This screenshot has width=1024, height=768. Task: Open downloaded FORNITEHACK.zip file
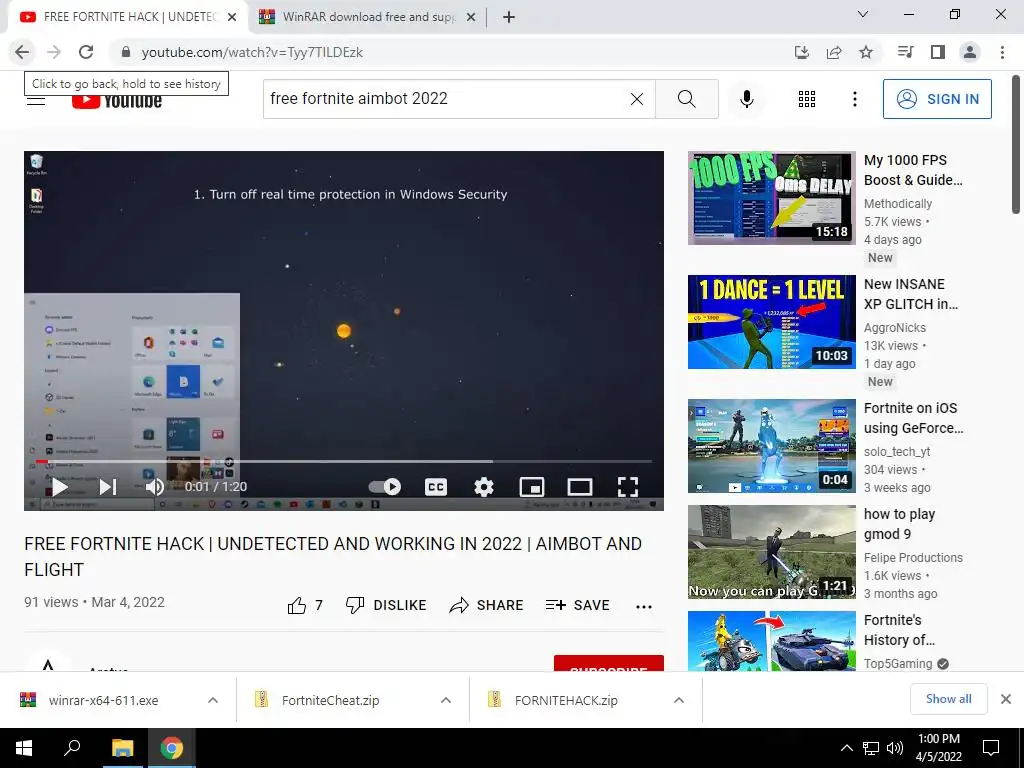[x=566, y=700]
